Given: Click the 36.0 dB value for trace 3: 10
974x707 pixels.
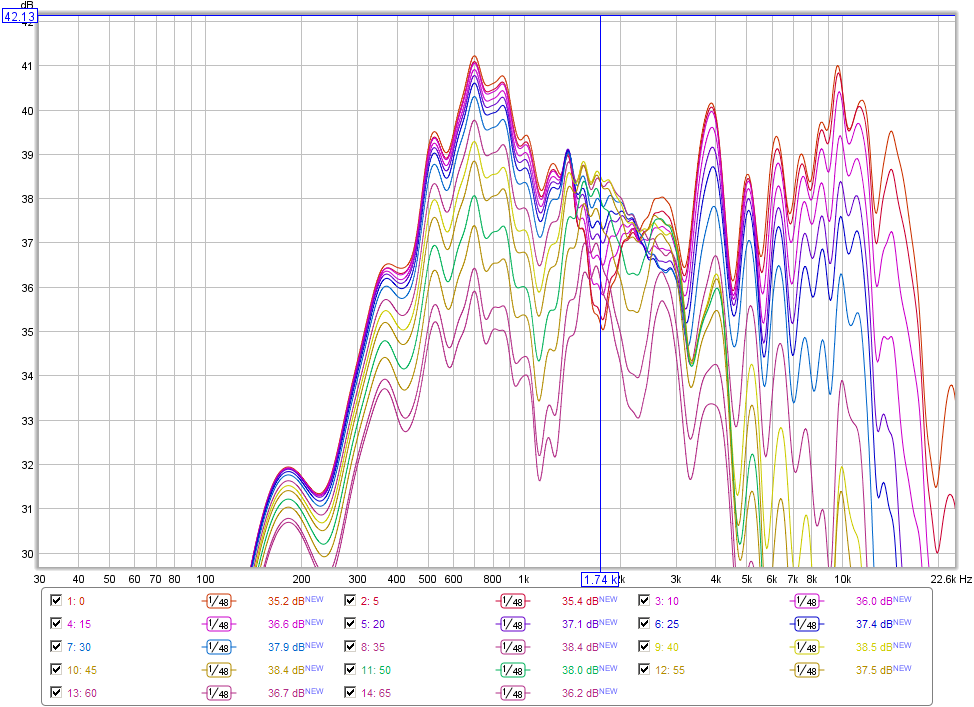Looking at the screenshot, I should (x=874, y=601).
